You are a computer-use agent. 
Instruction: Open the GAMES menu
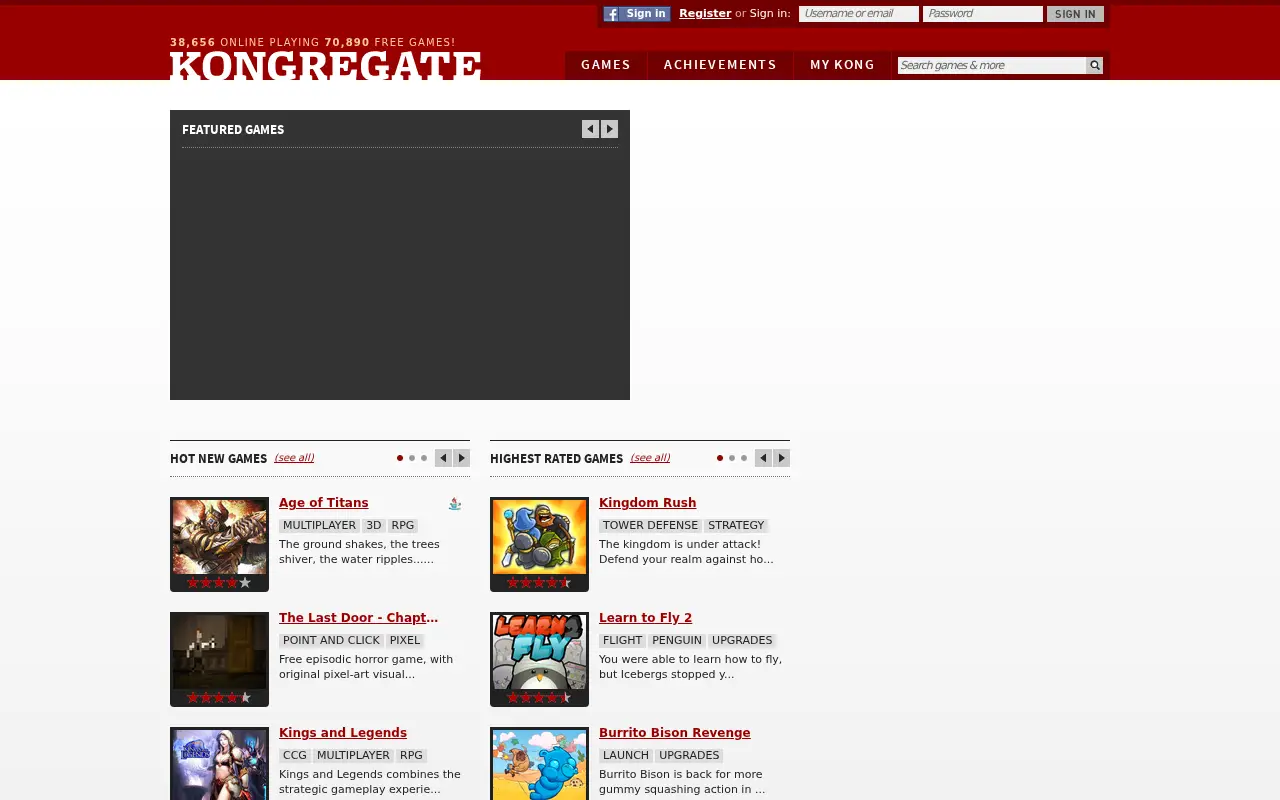pos(606,65)
